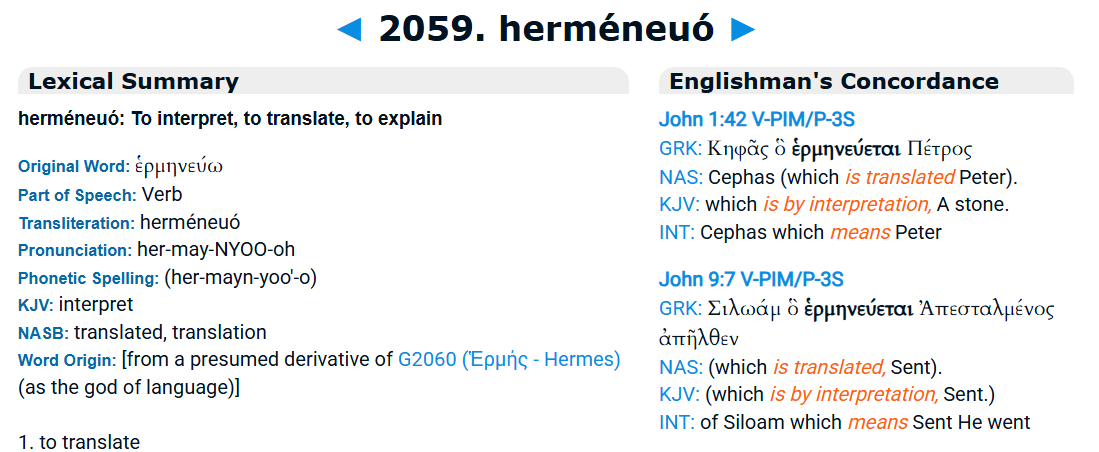
Task: Click the Lexical Summary section header
Action: (x=134, y=82)
